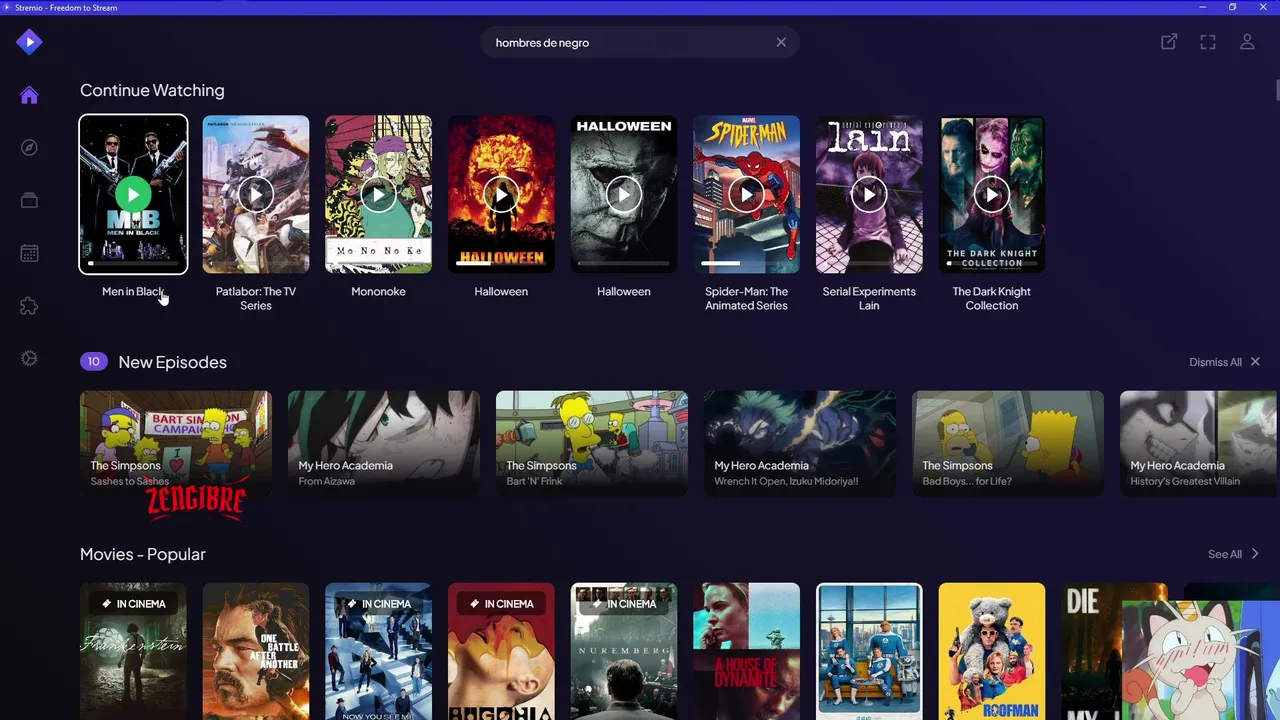This screenshot has width=1280, height=720.
Task: Play Men in Black from Continue Watching
Action: coord(133,194)
